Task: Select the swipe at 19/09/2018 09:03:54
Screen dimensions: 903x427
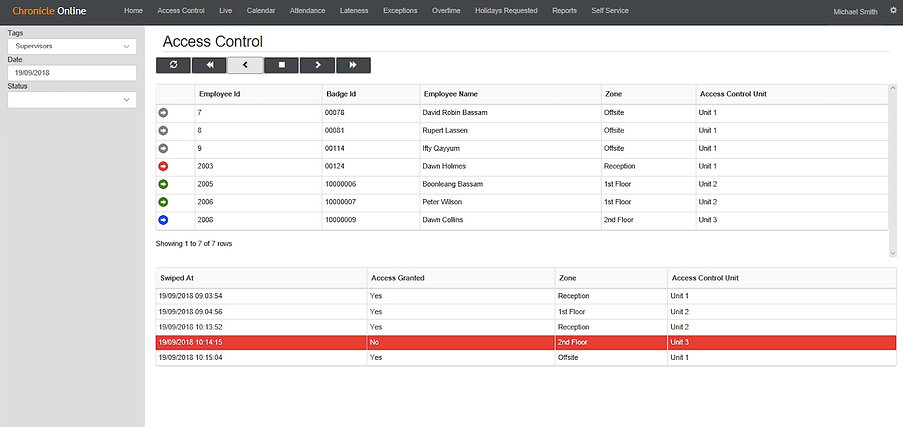Action: pos(526,296)
